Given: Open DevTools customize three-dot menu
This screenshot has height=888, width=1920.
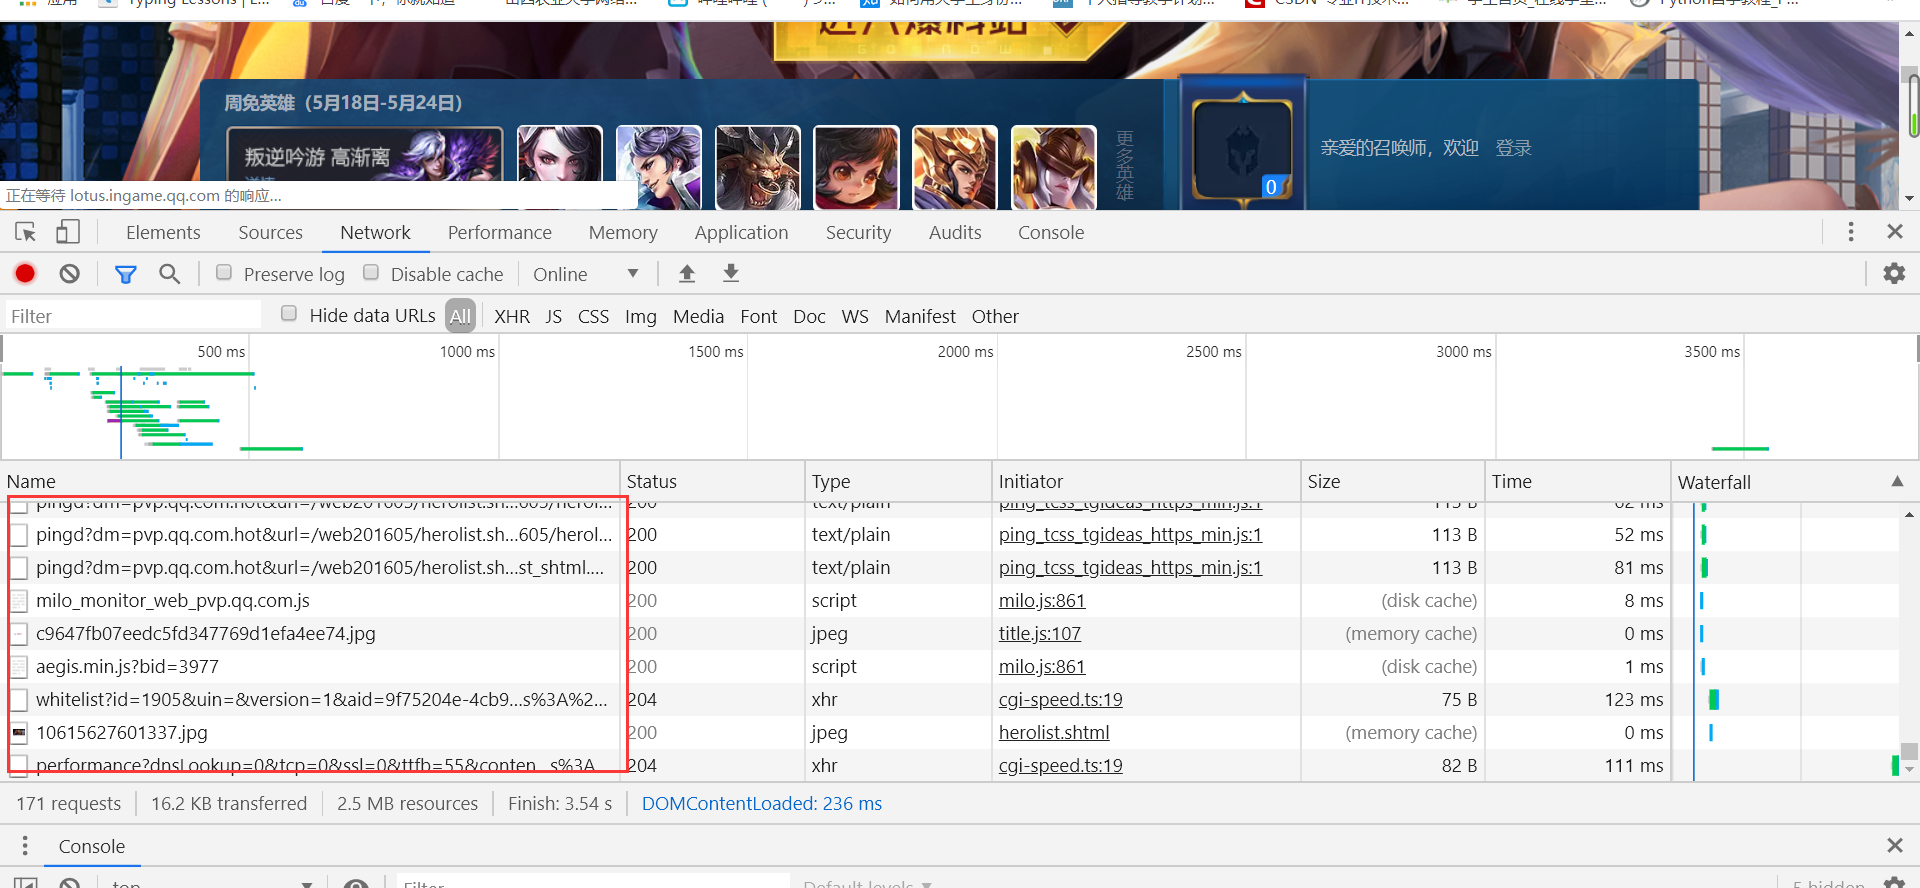Looking at the screenshot, I should [1851, 232].
